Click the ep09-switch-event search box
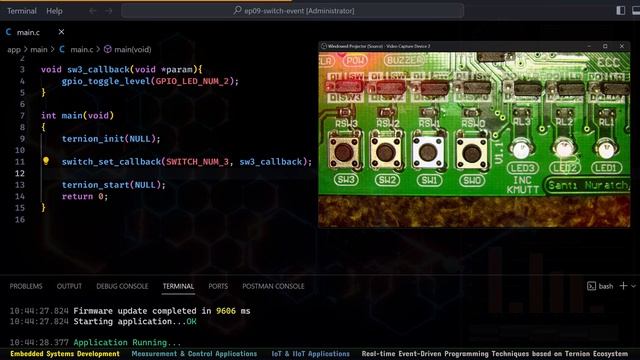 click(293, 11)
